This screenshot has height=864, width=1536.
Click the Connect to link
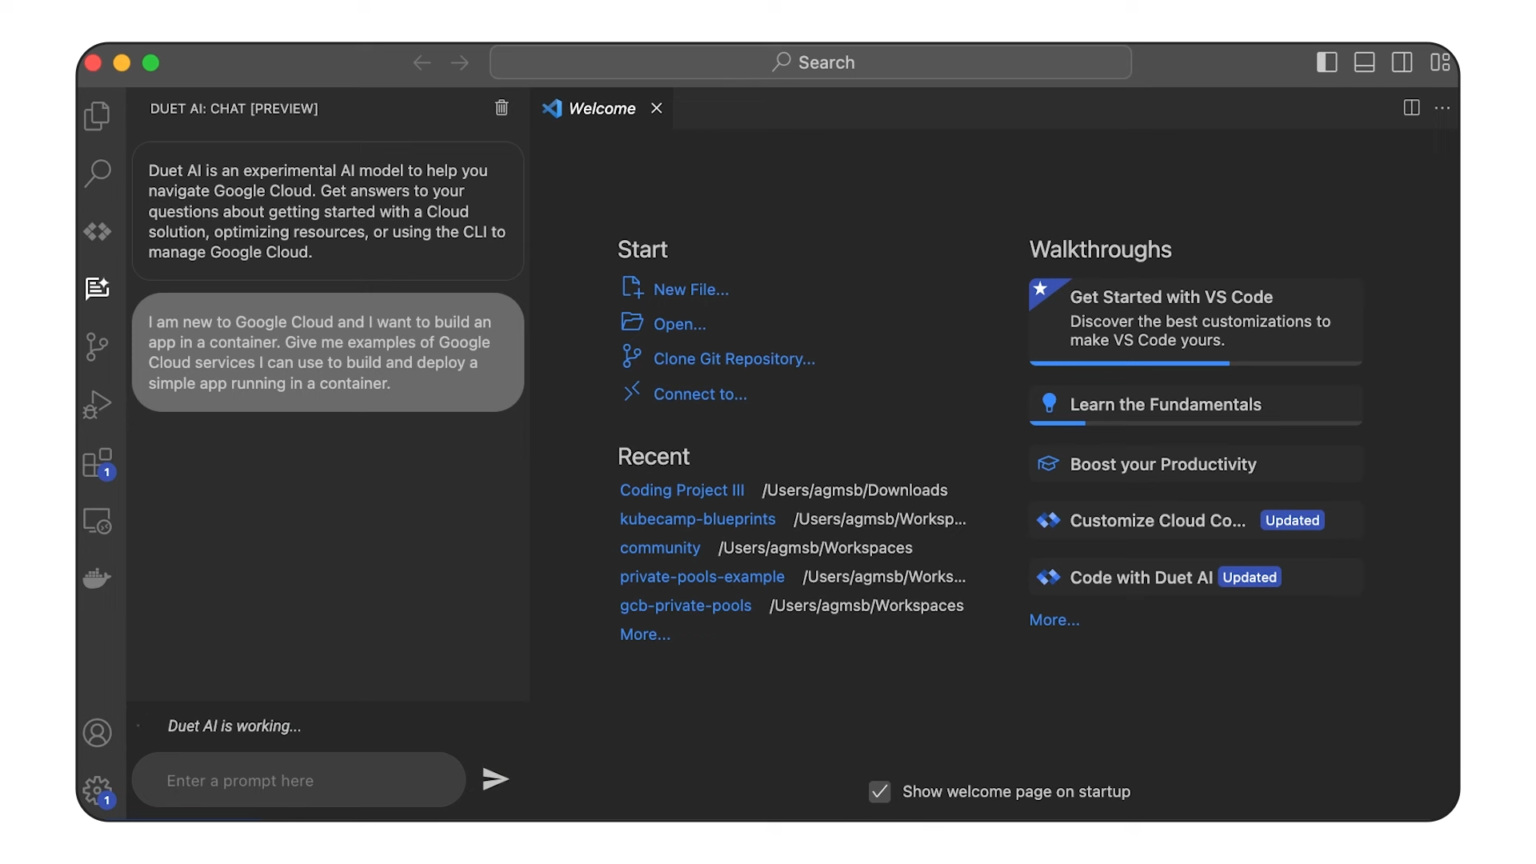point(700,394)
